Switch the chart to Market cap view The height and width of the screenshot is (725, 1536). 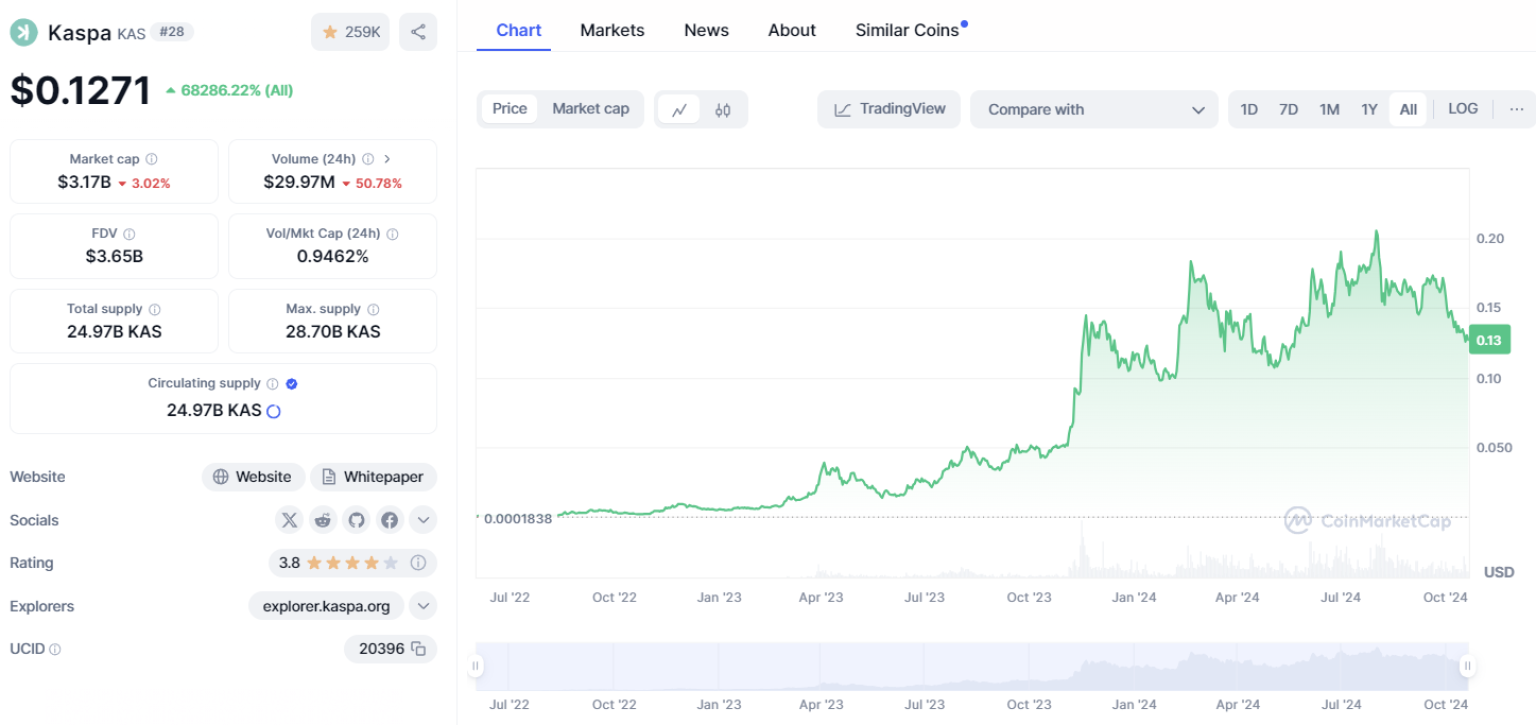(590, 109)
